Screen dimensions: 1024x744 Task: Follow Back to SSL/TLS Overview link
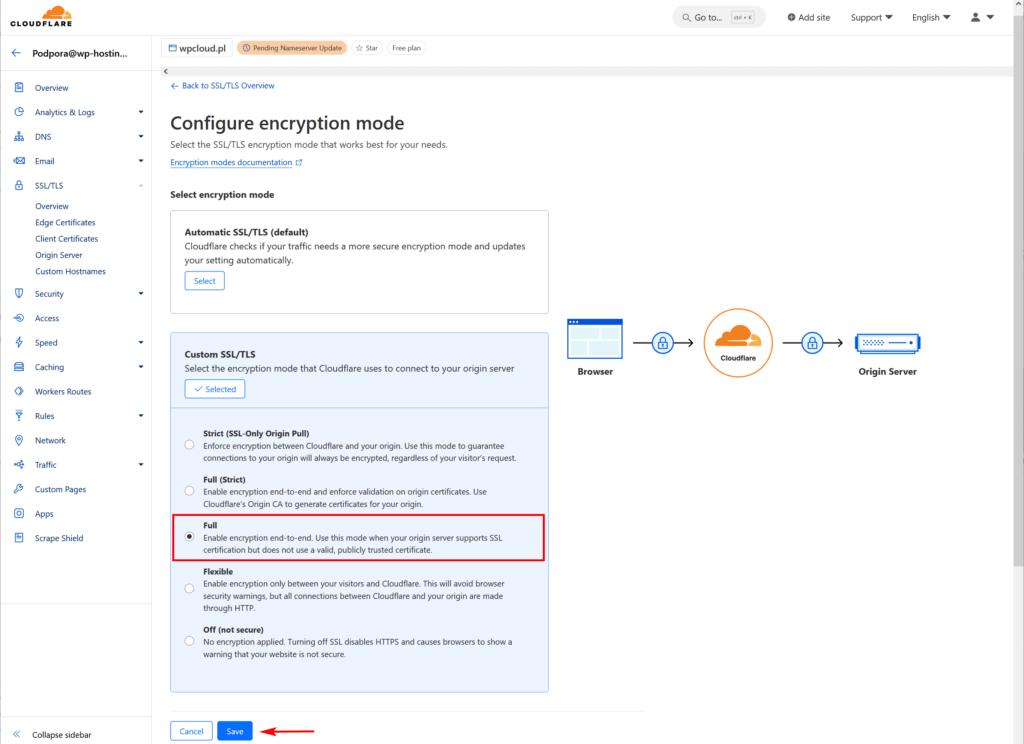(223, 86)
